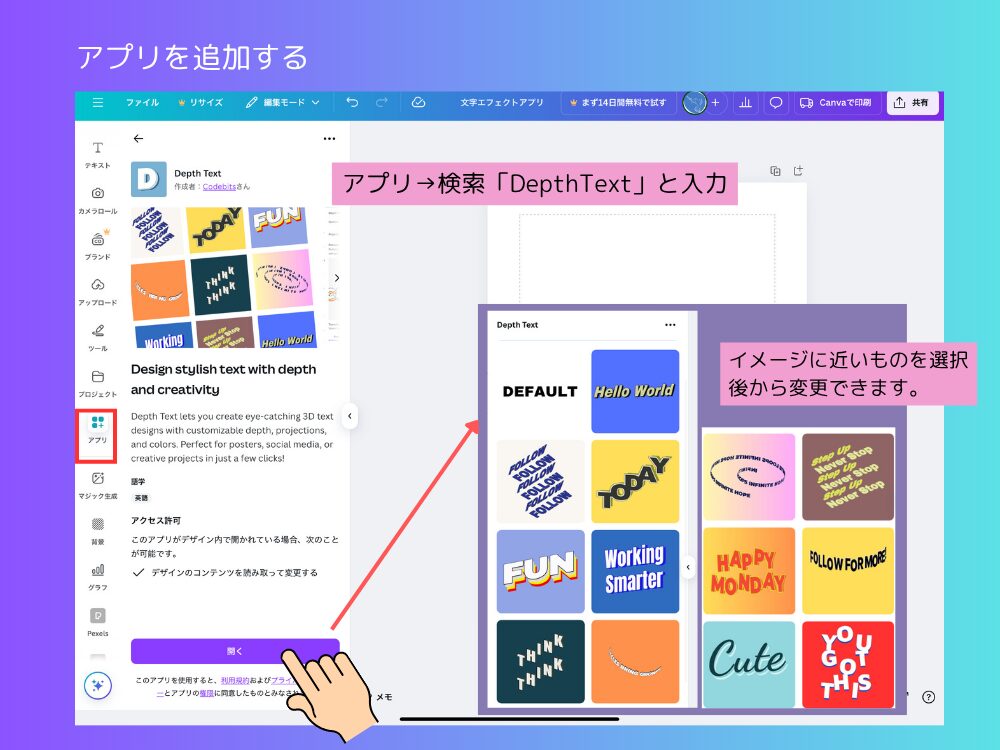
Task: Open the アプリ (Apps) sidebar panel
Action: click(x=98, y=429)
